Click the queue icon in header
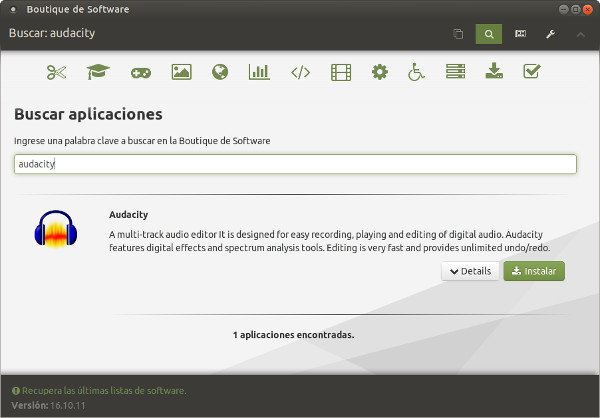The height and width of the screenshot is (418, 600). (x=458, y=34)
